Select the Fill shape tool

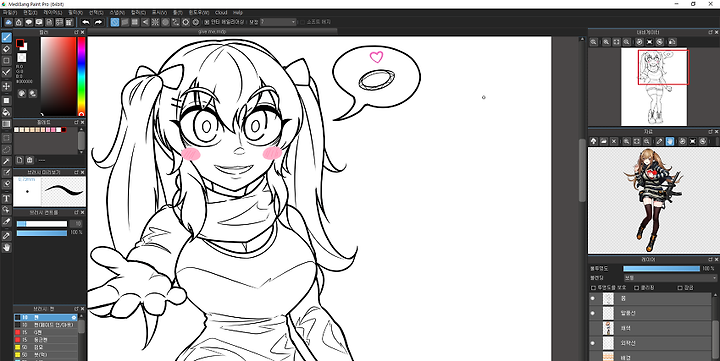tap(6, 100)
